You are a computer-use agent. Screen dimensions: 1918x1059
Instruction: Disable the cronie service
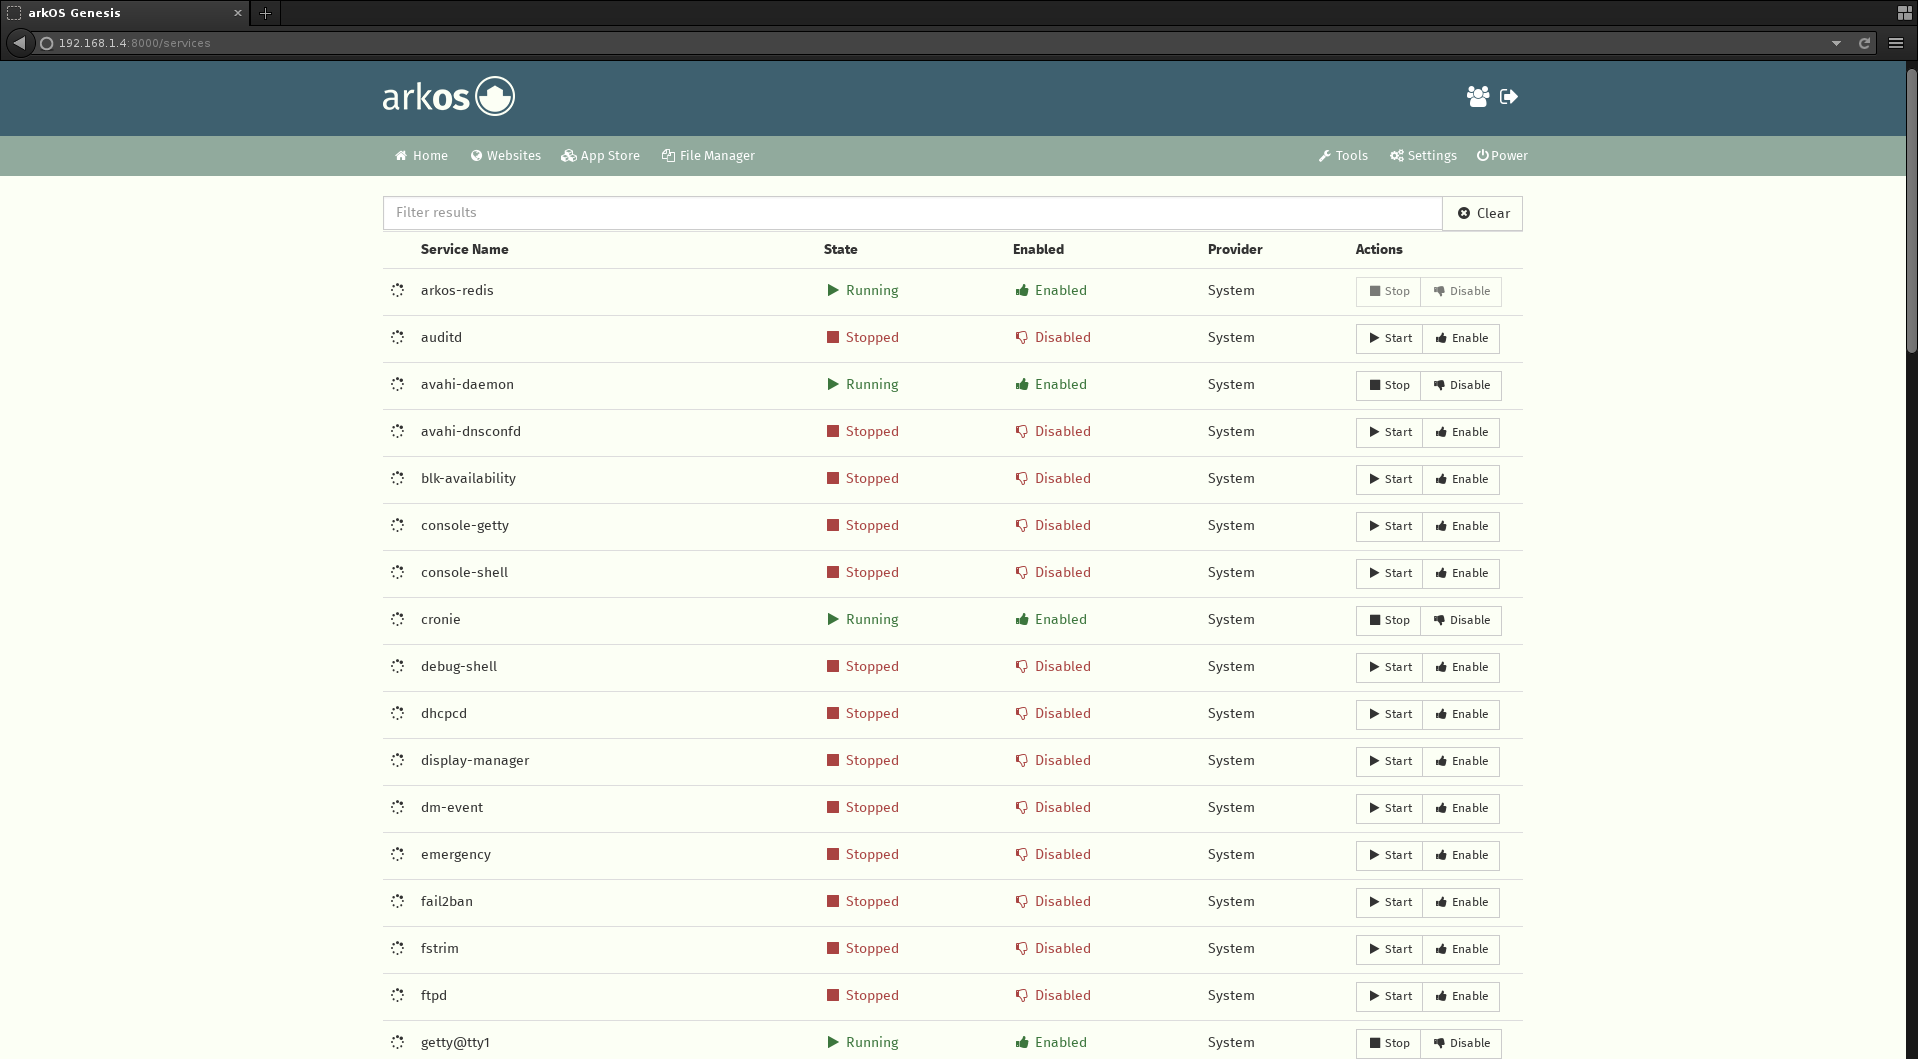tap(1461, 621)
